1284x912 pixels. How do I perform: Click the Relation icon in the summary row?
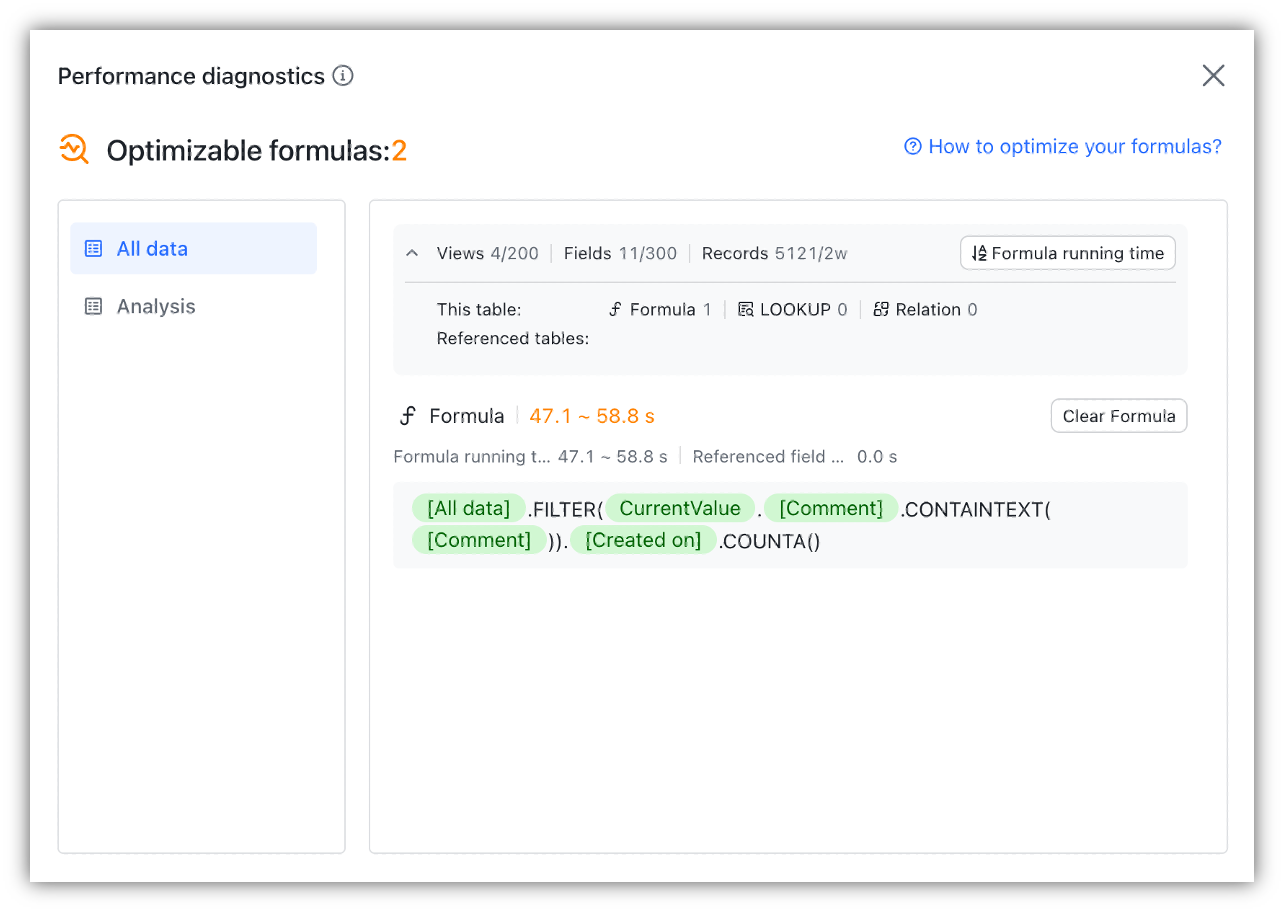click(x=881, y=309)
